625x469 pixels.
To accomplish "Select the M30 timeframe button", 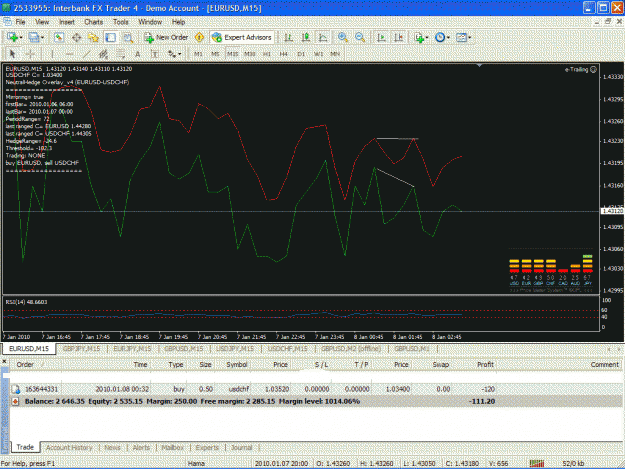I will 250,54.
